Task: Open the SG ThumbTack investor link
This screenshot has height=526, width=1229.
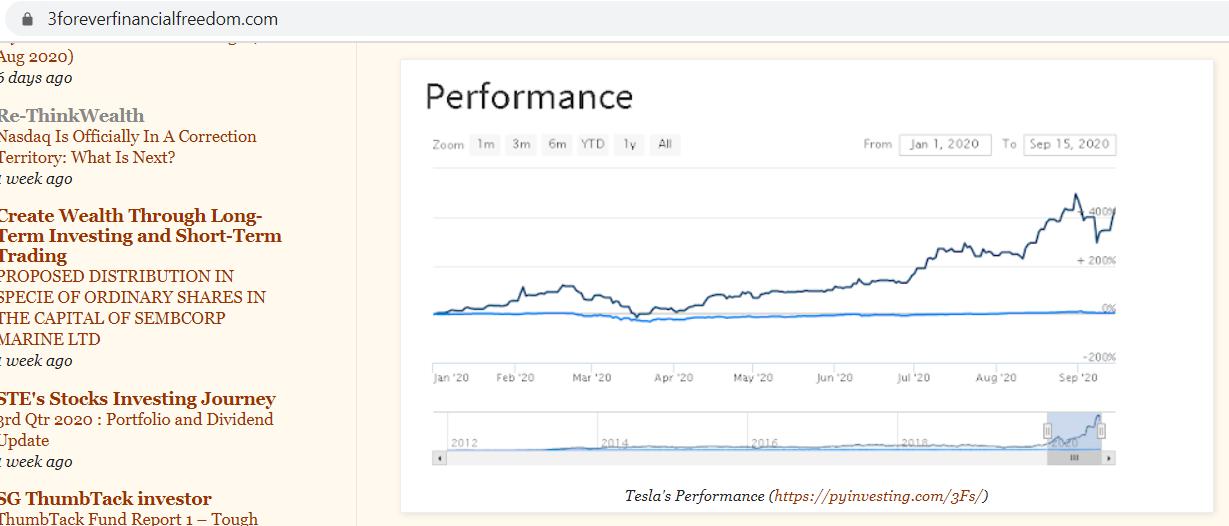Action: [105, 499]
